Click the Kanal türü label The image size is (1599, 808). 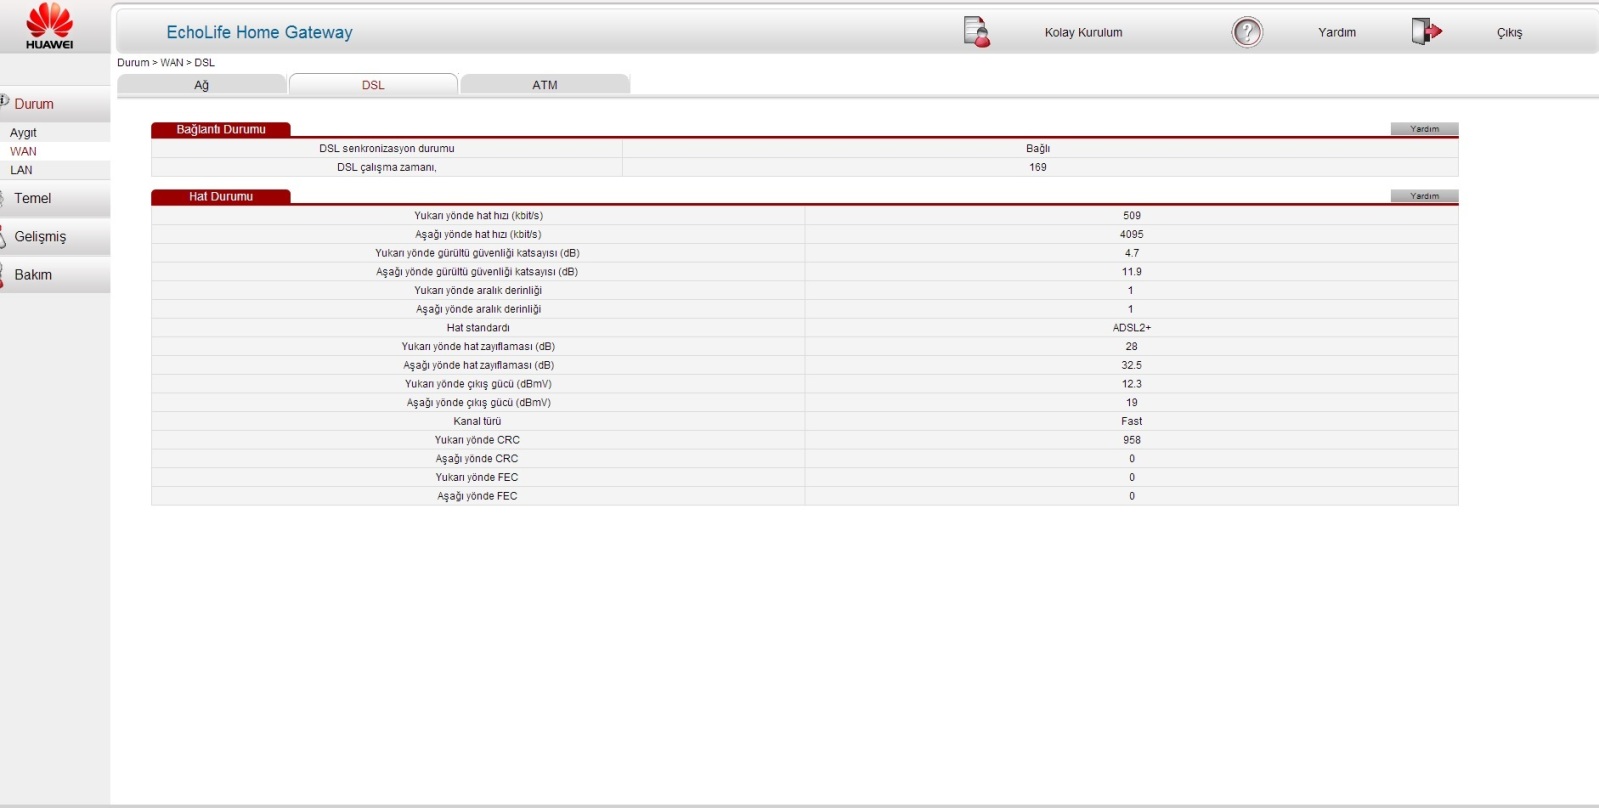[x=478, y=421]
